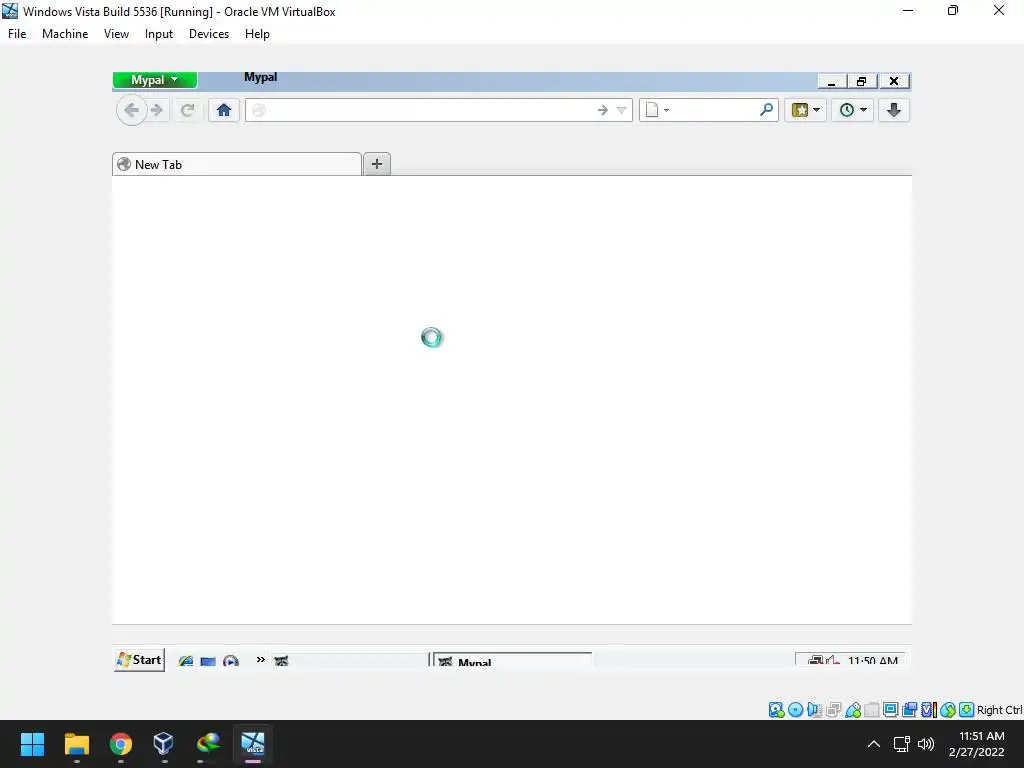This screenshot has width=1024, height=768.
Task: Go back with the browser Back arrow
Action: pos(131,110)
